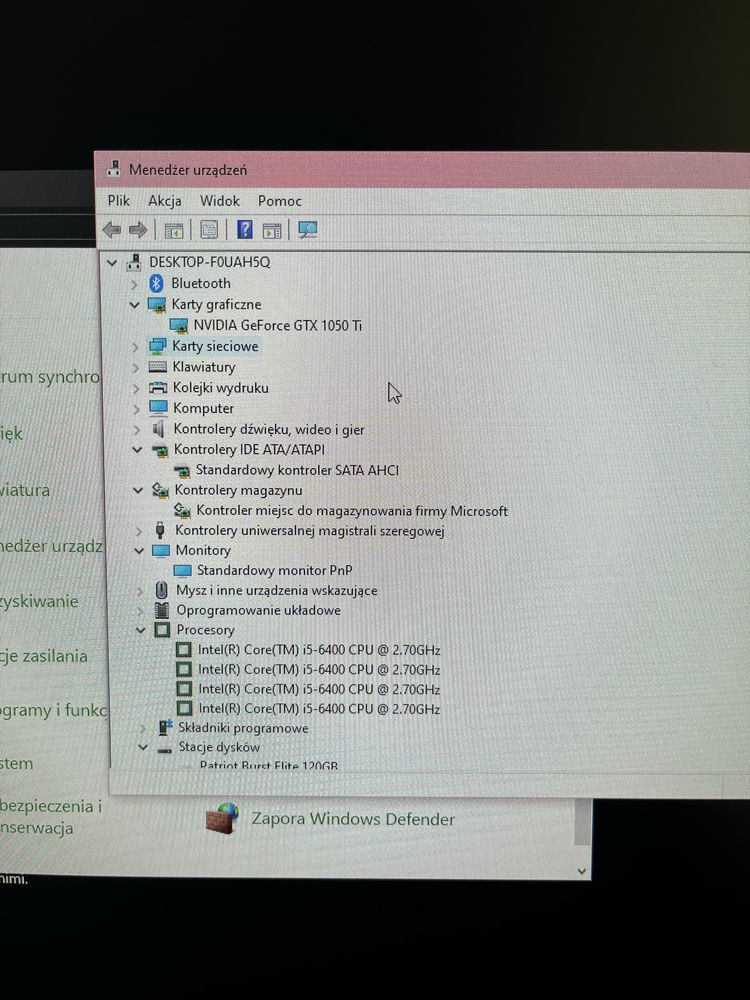Viewport: 750px width, 1000px height.
Task: Click the Składniki programowe icon
Action: tap(165, 728)
